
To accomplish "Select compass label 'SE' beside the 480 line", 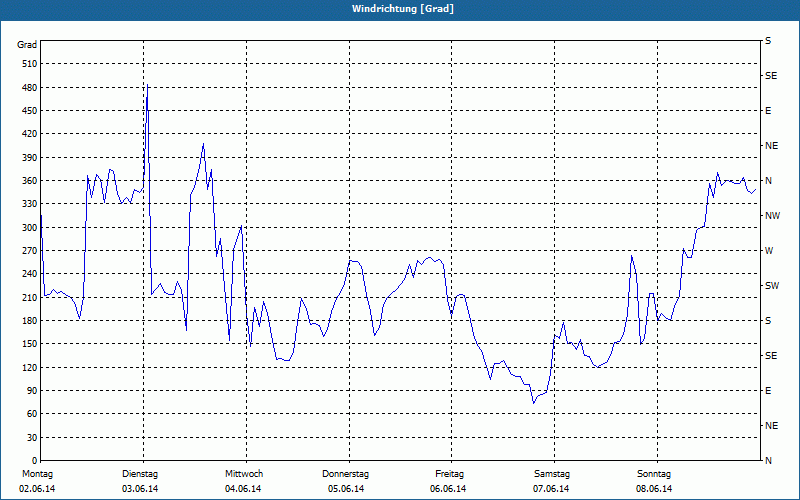I will (x=771, y=76).
